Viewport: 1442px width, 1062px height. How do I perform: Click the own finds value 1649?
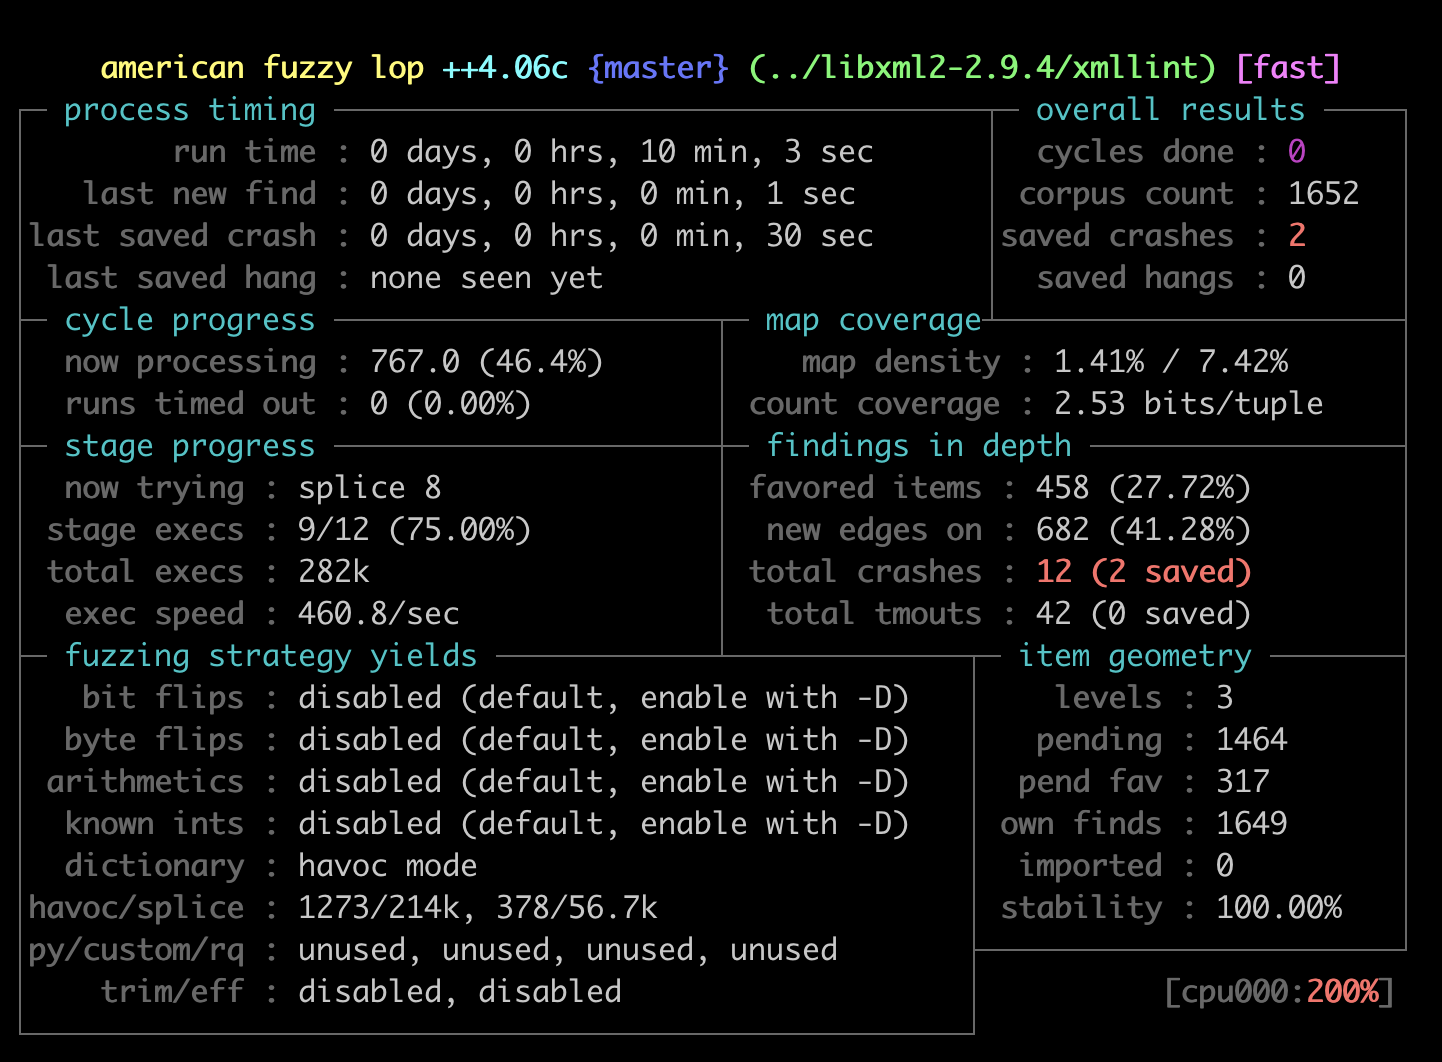pyautogui.click(x=1251, y=824)
